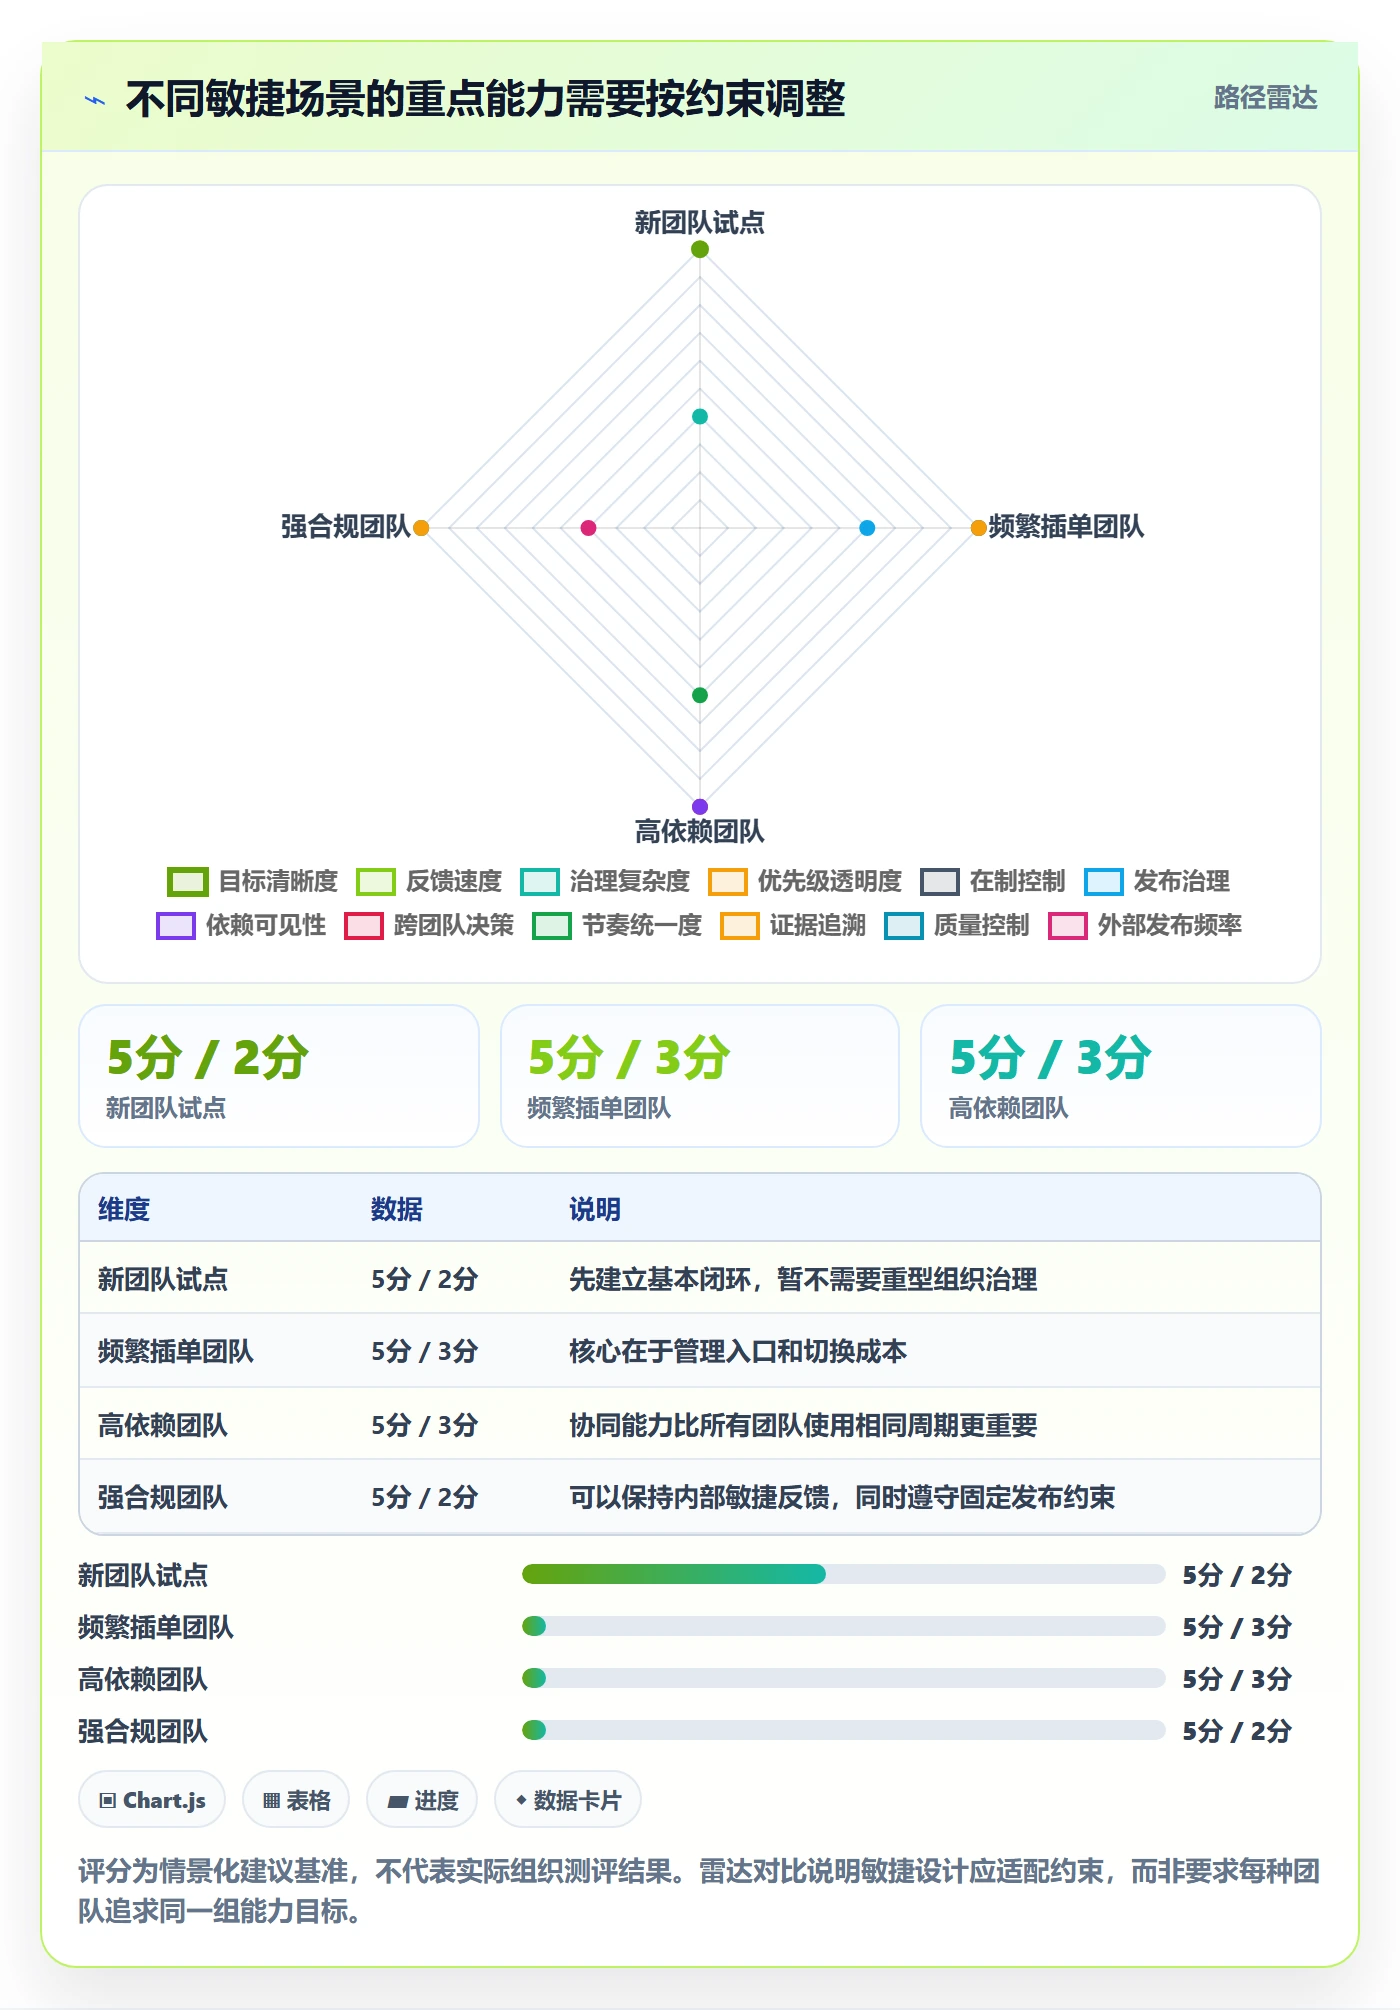
Task: Click text 先建立基本闭环，暂不需要重型组织治理
Action: [803, 1279]
